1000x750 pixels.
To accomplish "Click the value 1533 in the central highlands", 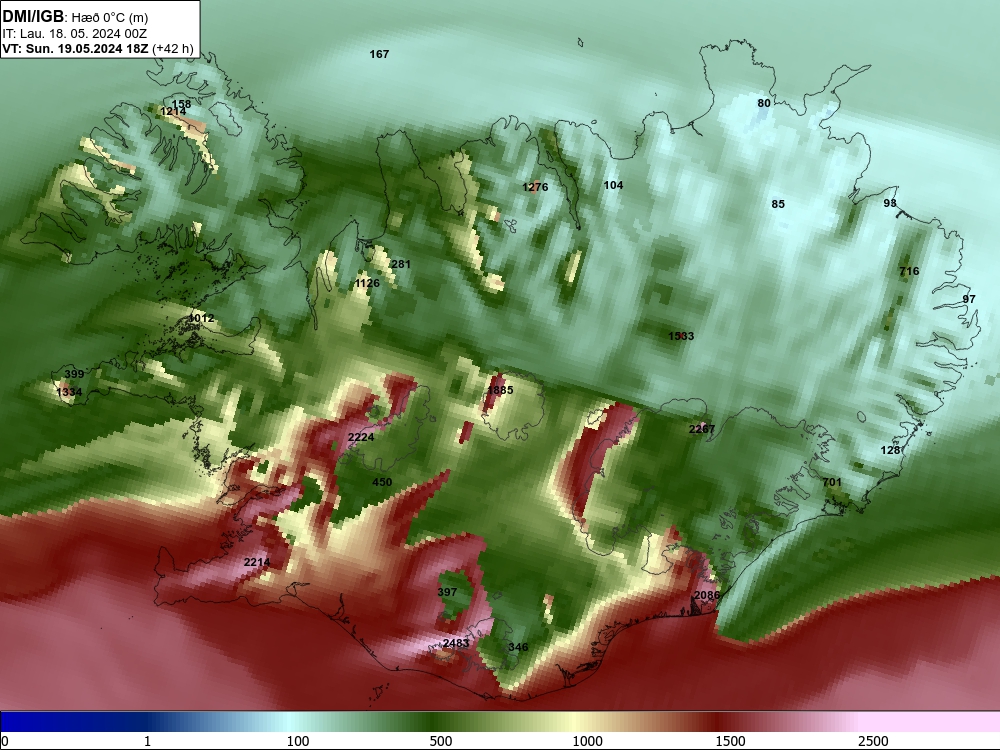I will coord(681,336).
